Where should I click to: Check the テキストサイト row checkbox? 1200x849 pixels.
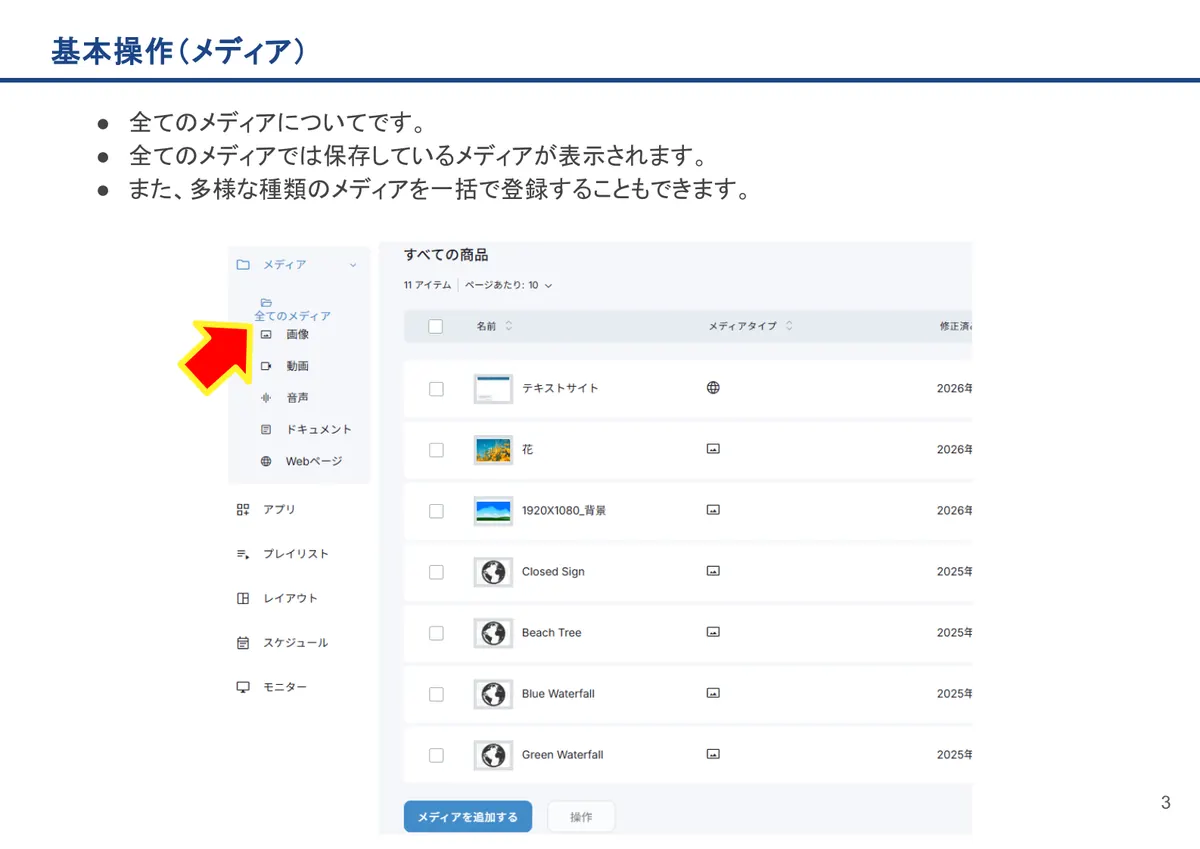pos(436,389)
